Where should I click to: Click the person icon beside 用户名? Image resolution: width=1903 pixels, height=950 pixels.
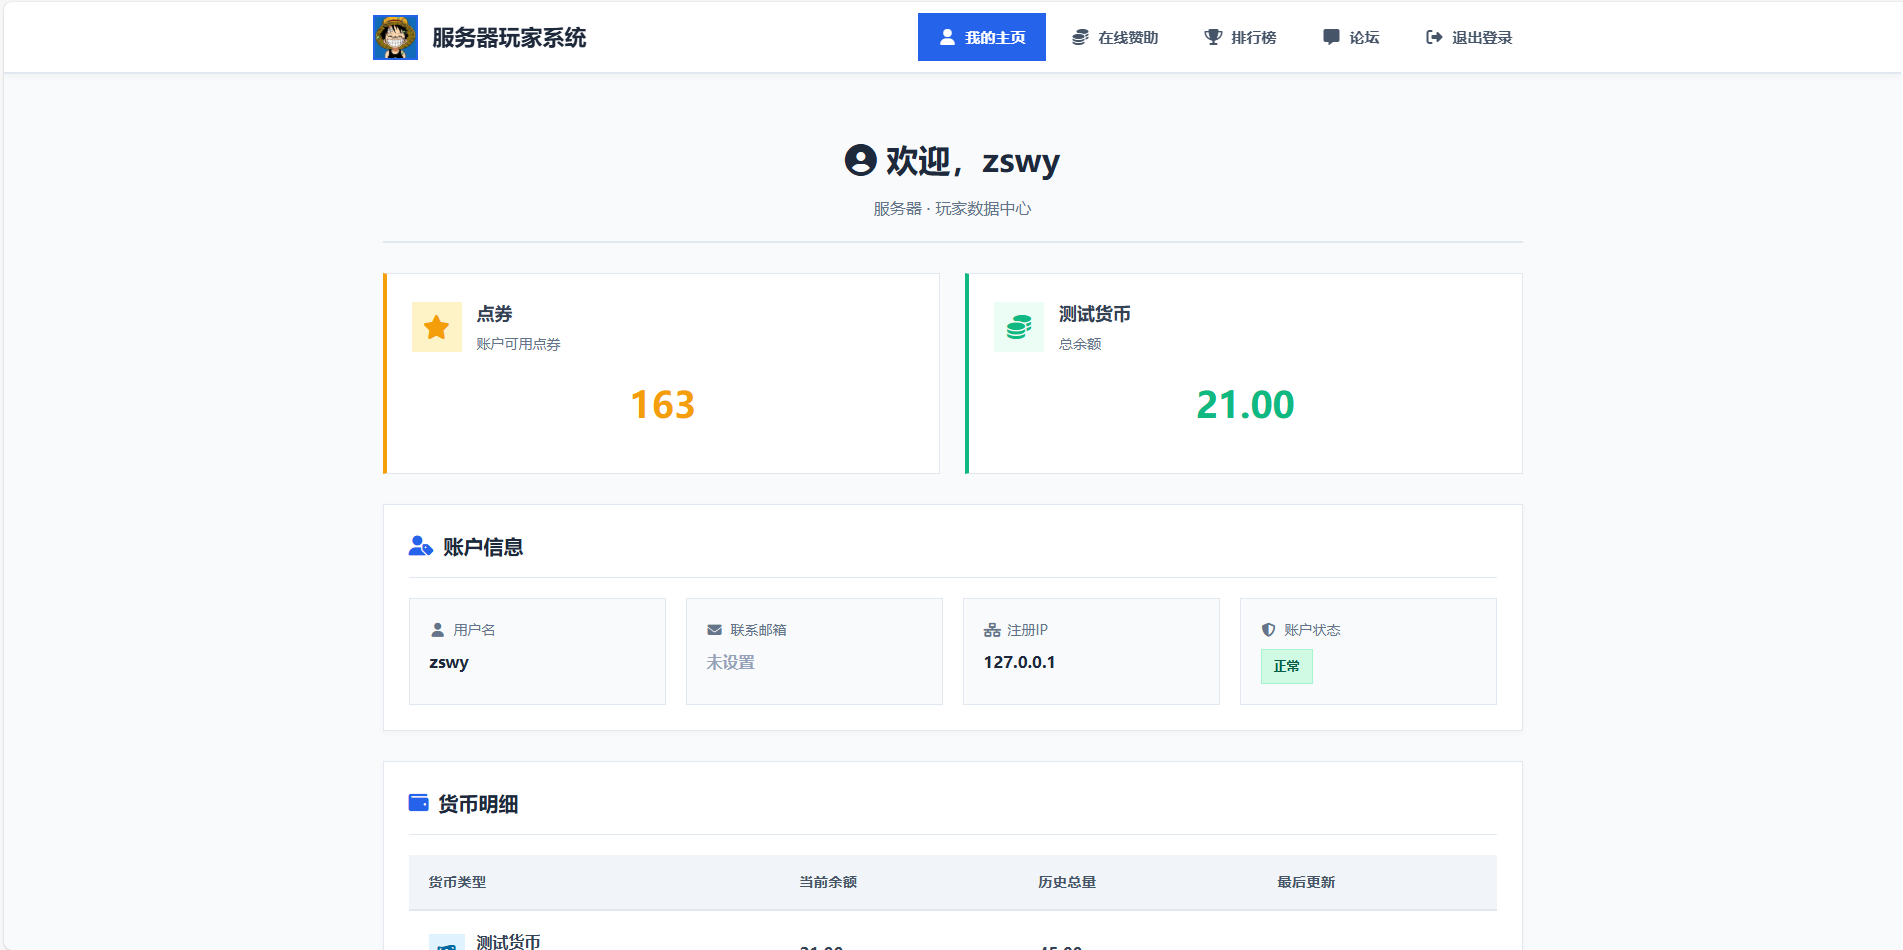(436, 629)
